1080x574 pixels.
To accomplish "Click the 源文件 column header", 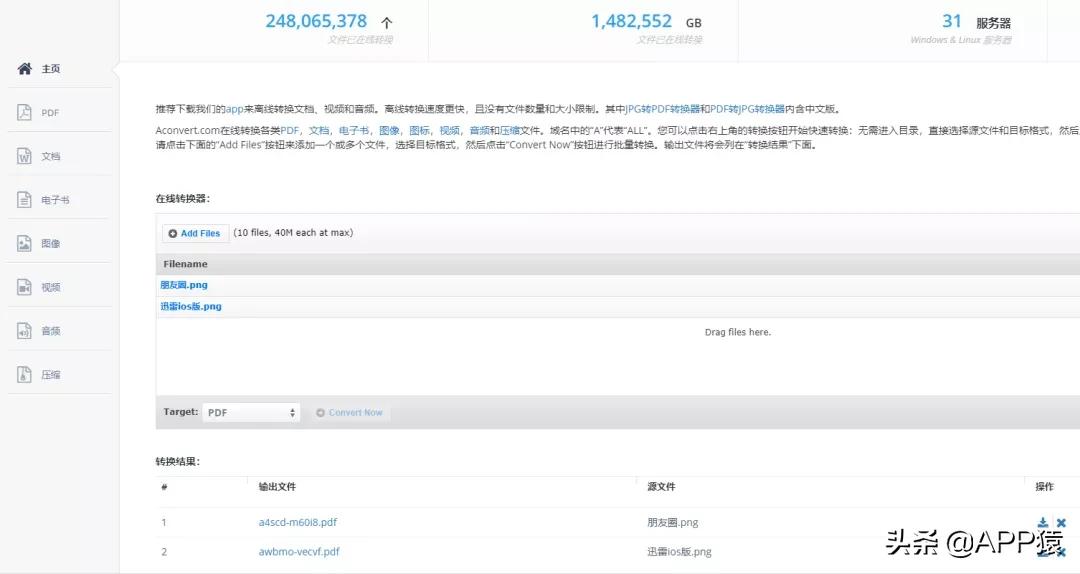I will [x=661, y=486].
